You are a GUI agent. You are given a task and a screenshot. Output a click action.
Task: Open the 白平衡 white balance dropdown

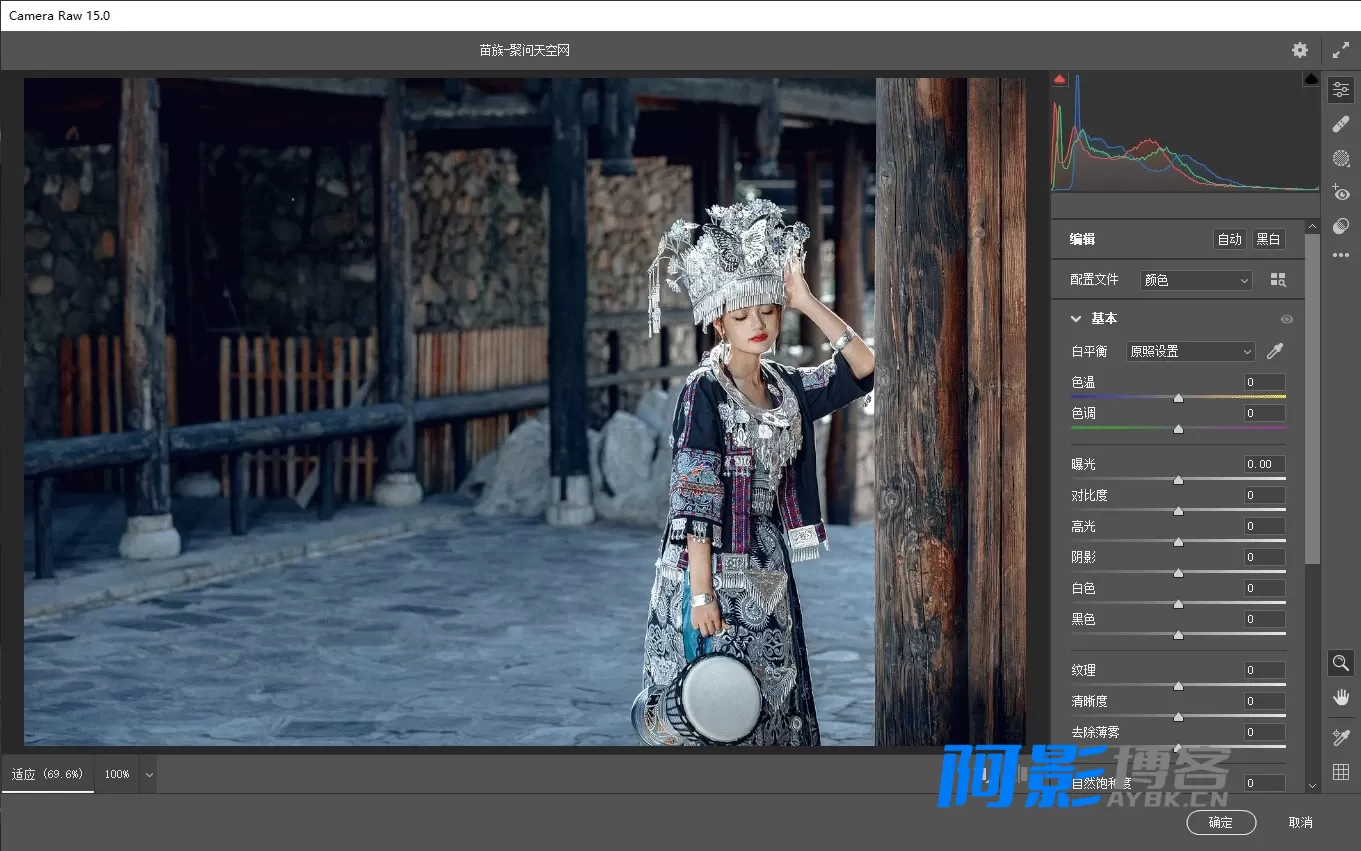pos(1190,351)
